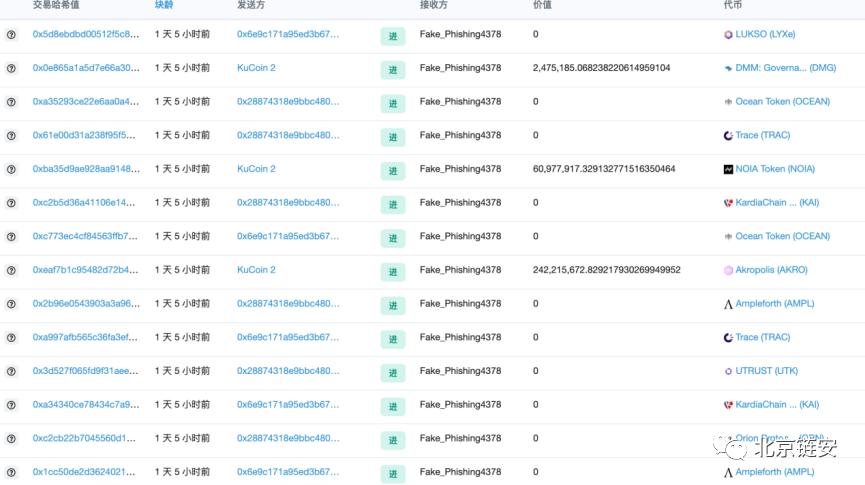This screenshot has width=865, height=485.
Task: Open transaction hash 0x5d8ebdbd00512f5c8
Action: tap(86, 34)
